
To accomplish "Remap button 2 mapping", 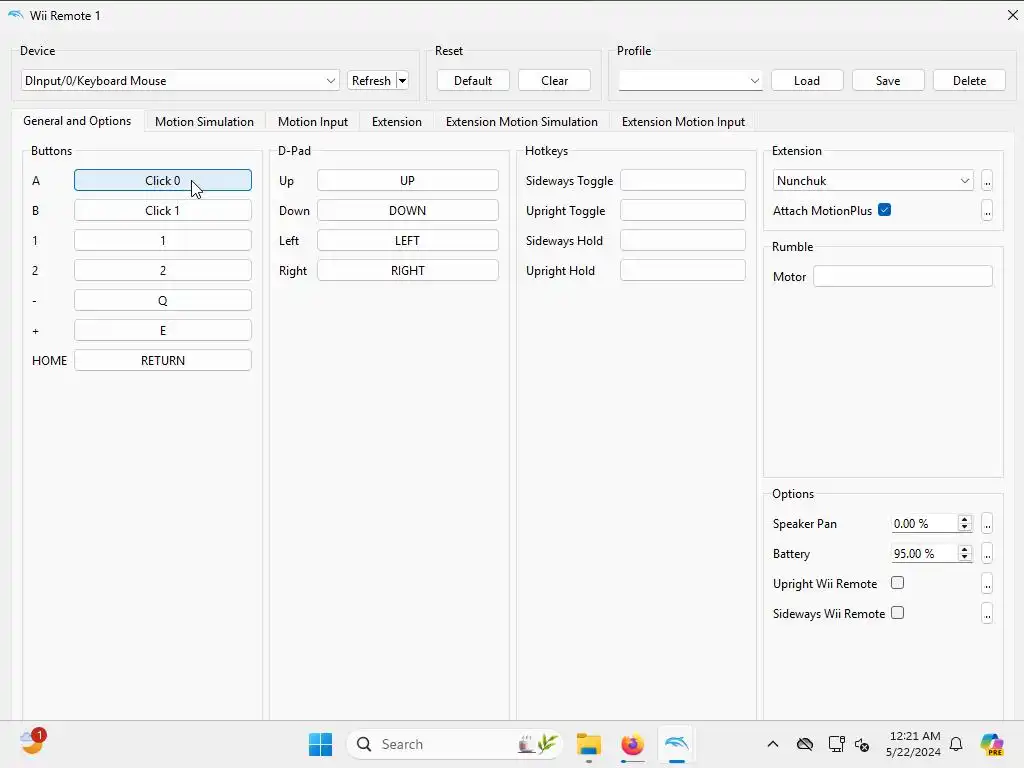I will (x=163, y=270).
